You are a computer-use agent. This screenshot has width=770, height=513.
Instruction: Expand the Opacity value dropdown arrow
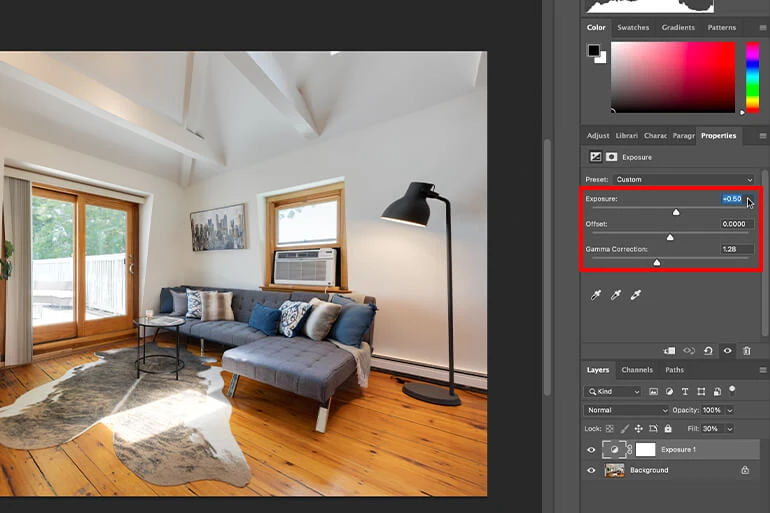pos(730,410)
